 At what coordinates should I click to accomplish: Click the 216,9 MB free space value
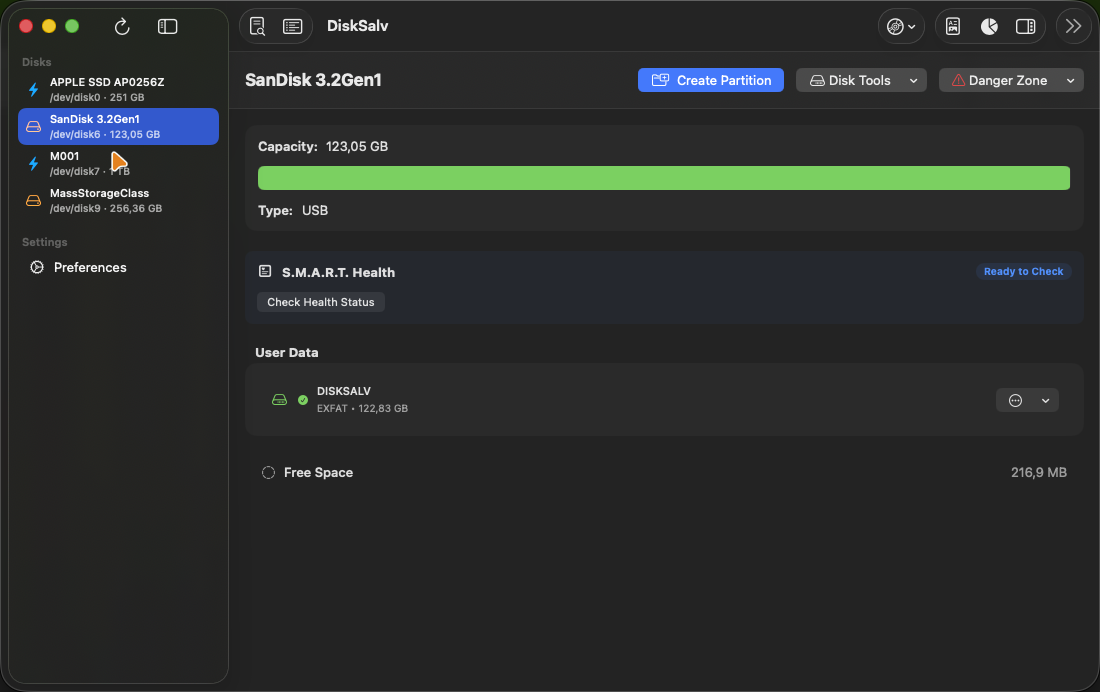[1038, 472]
